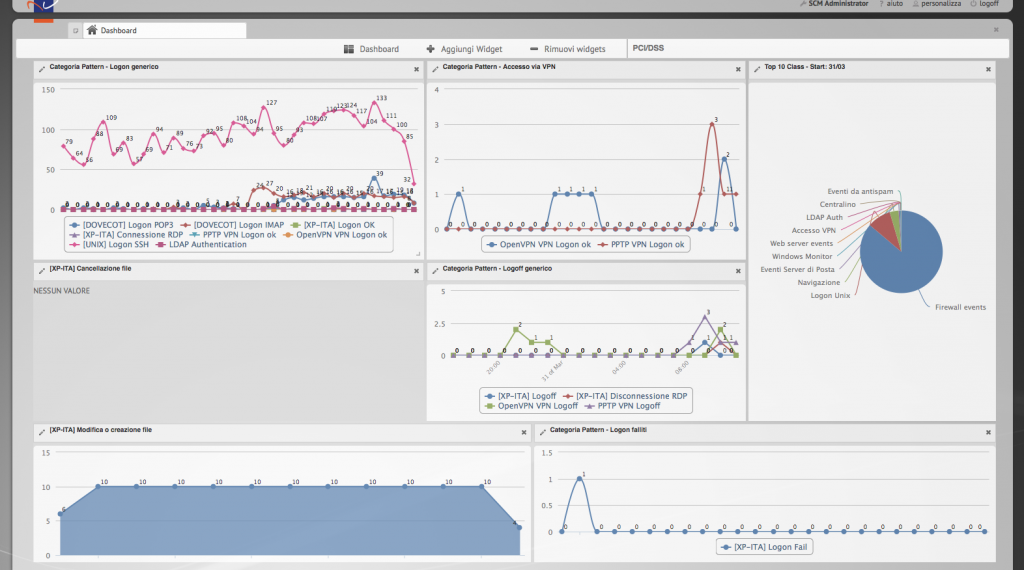Click the plus icon for Aggiungi Widget
This screenshot has width=1024, height=570.
click(x=430, y=49)
